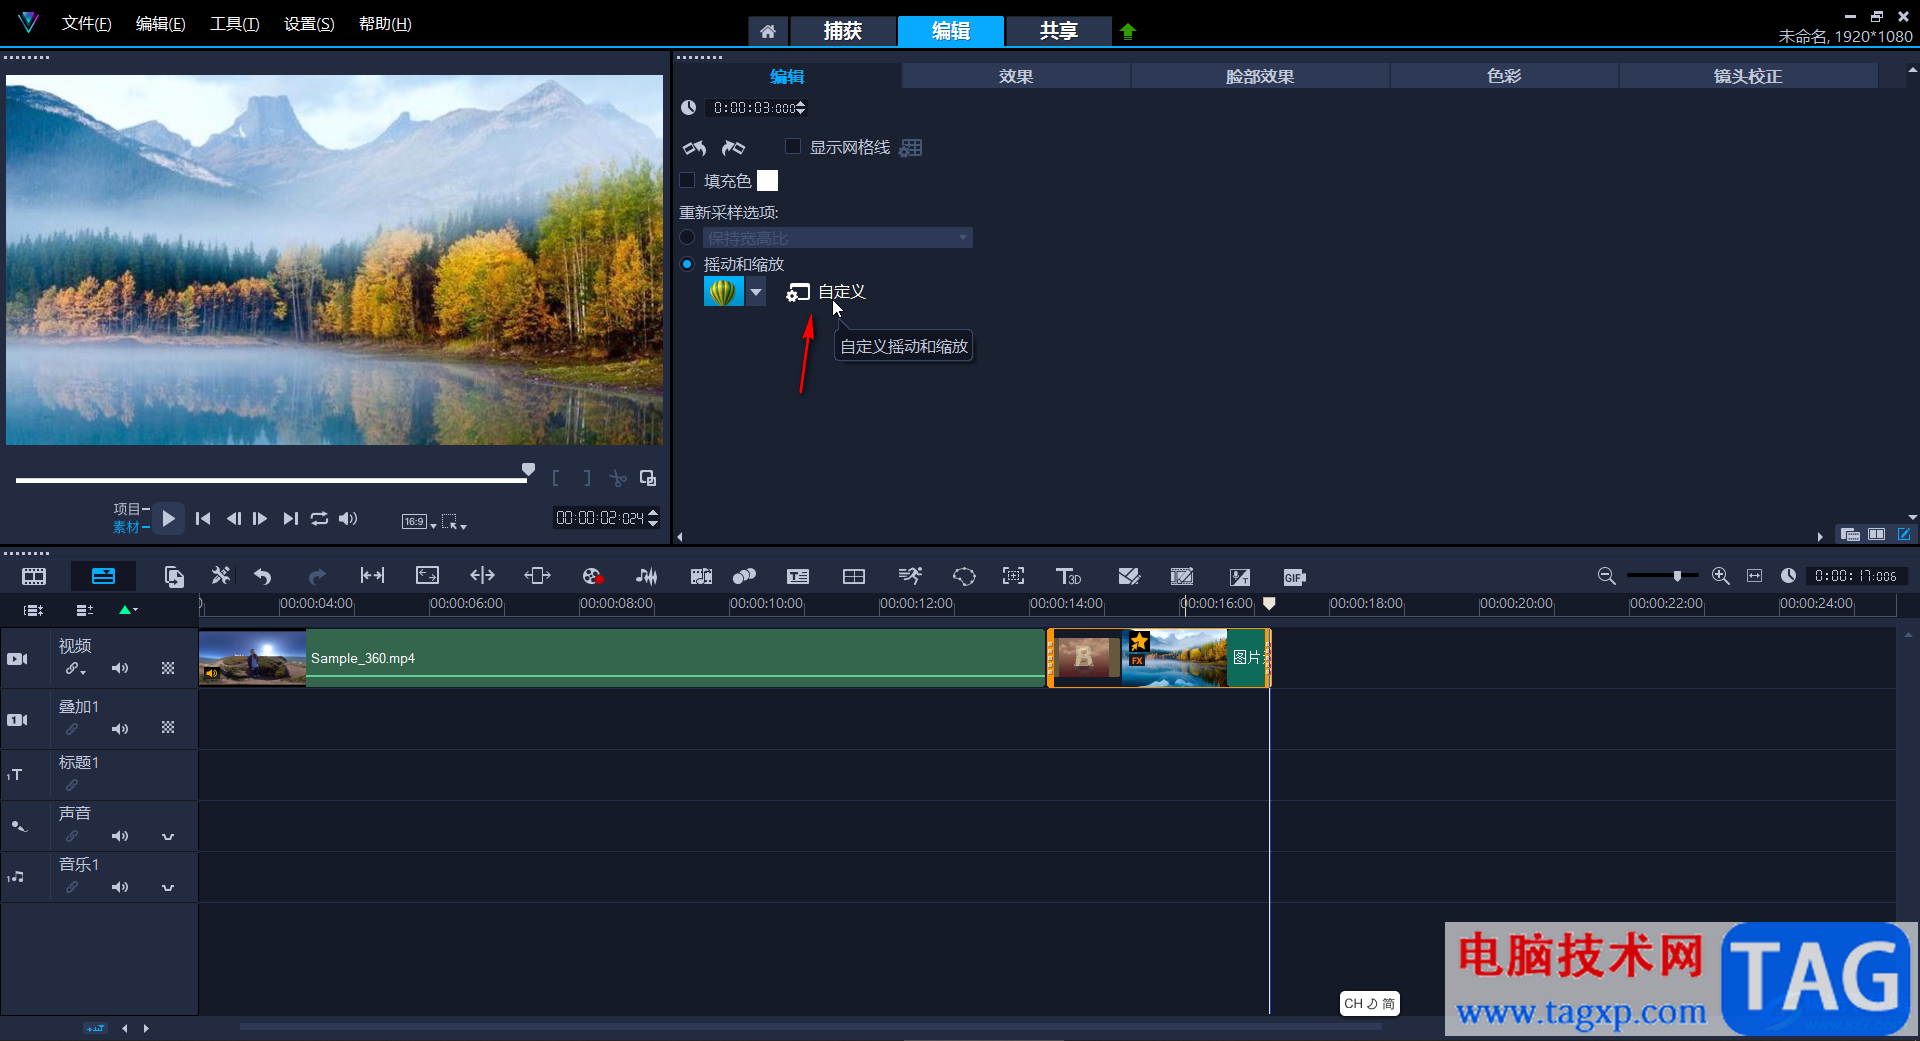Open the 16:9 aspect ratio dropdown
The image size is (1920, 1041).
tap(419, 521)
